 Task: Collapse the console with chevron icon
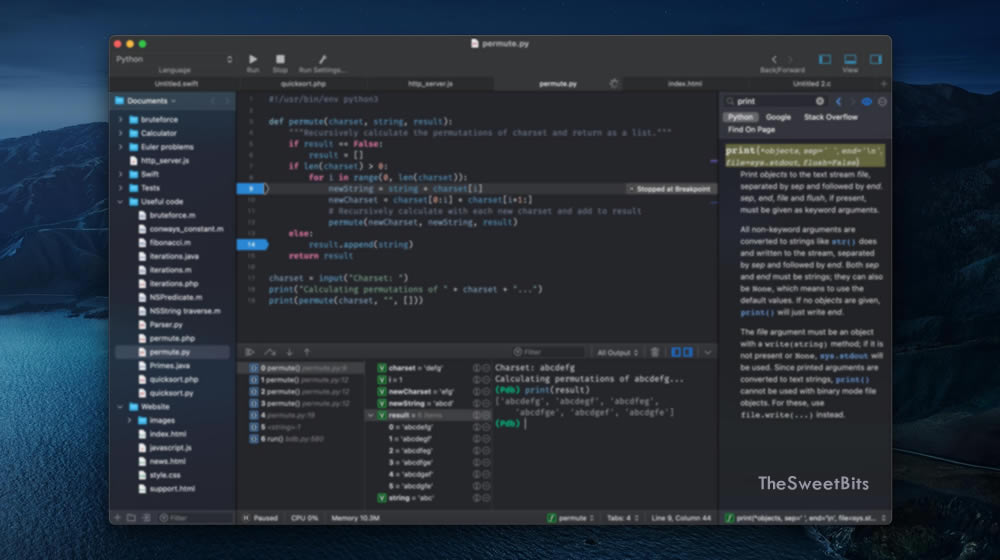(x=707, y=352)
